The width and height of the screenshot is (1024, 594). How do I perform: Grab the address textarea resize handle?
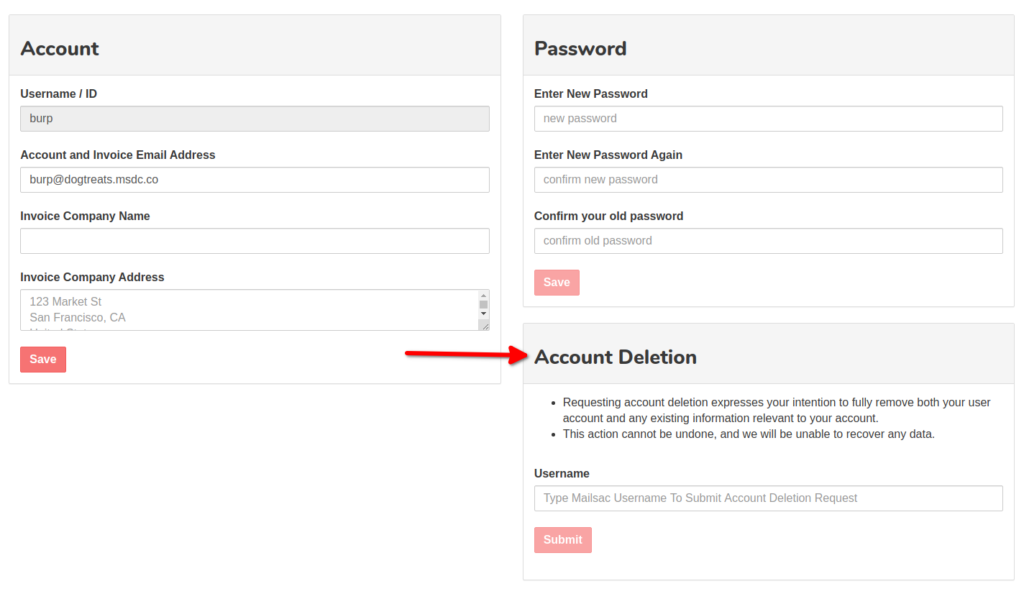point(485,326)
